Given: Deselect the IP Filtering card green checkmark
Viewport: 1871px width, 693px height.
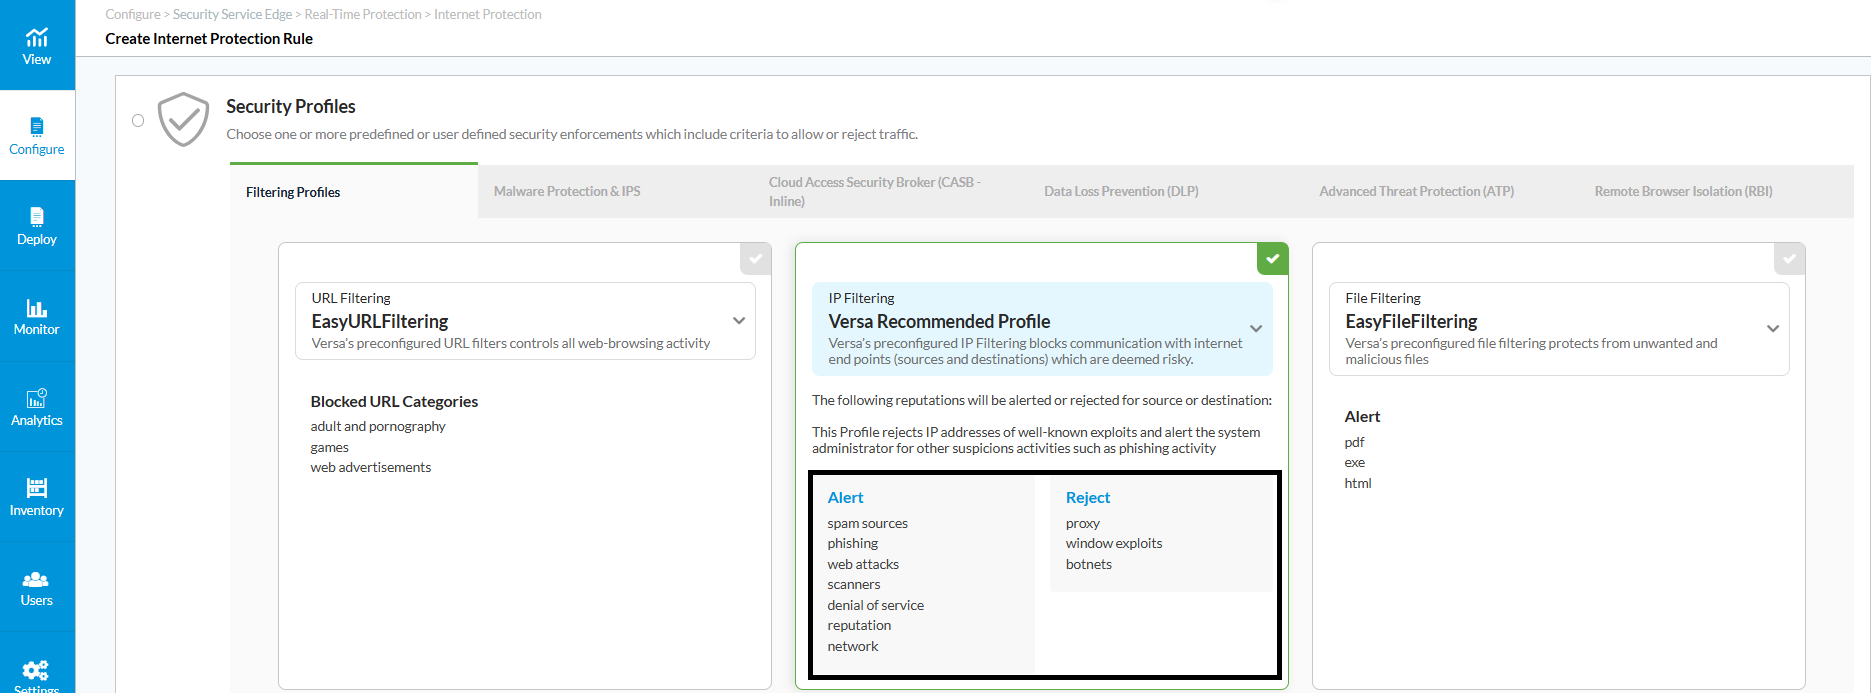Looking at the screenshot, I should (1272, 259).
